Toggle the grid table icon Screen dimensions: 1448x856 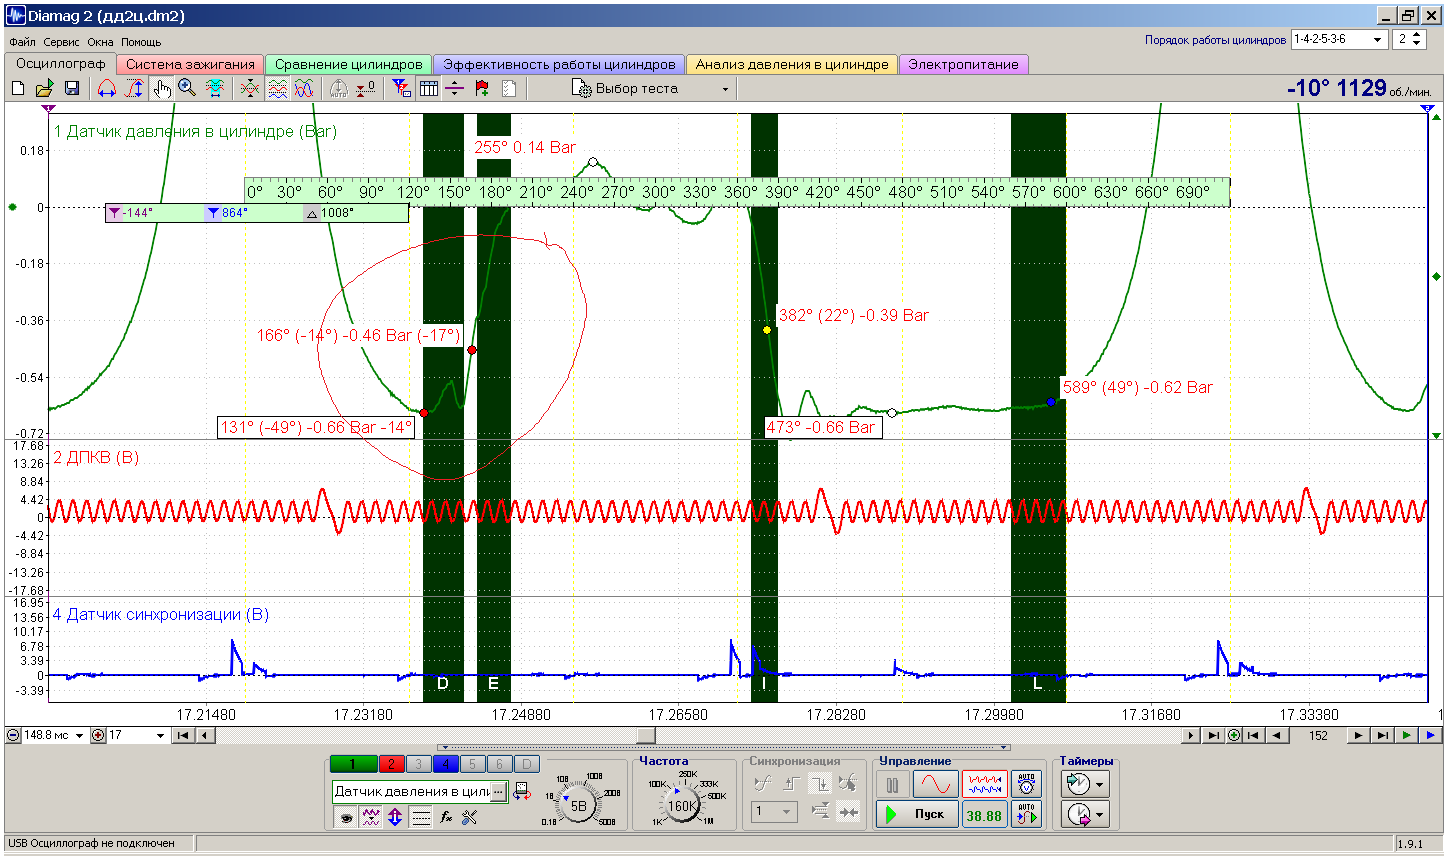click(429, 89)
